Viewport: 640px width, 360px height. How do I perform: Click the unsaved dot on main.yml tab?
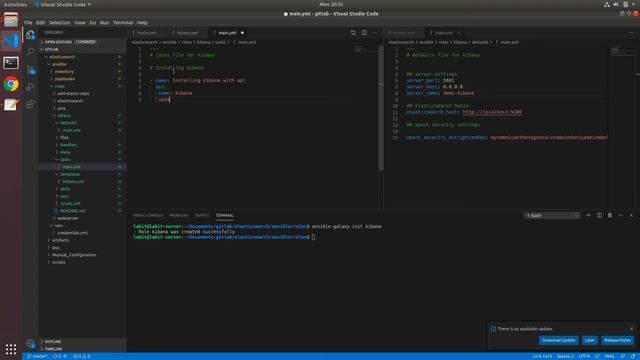click(x=242, y=33)
